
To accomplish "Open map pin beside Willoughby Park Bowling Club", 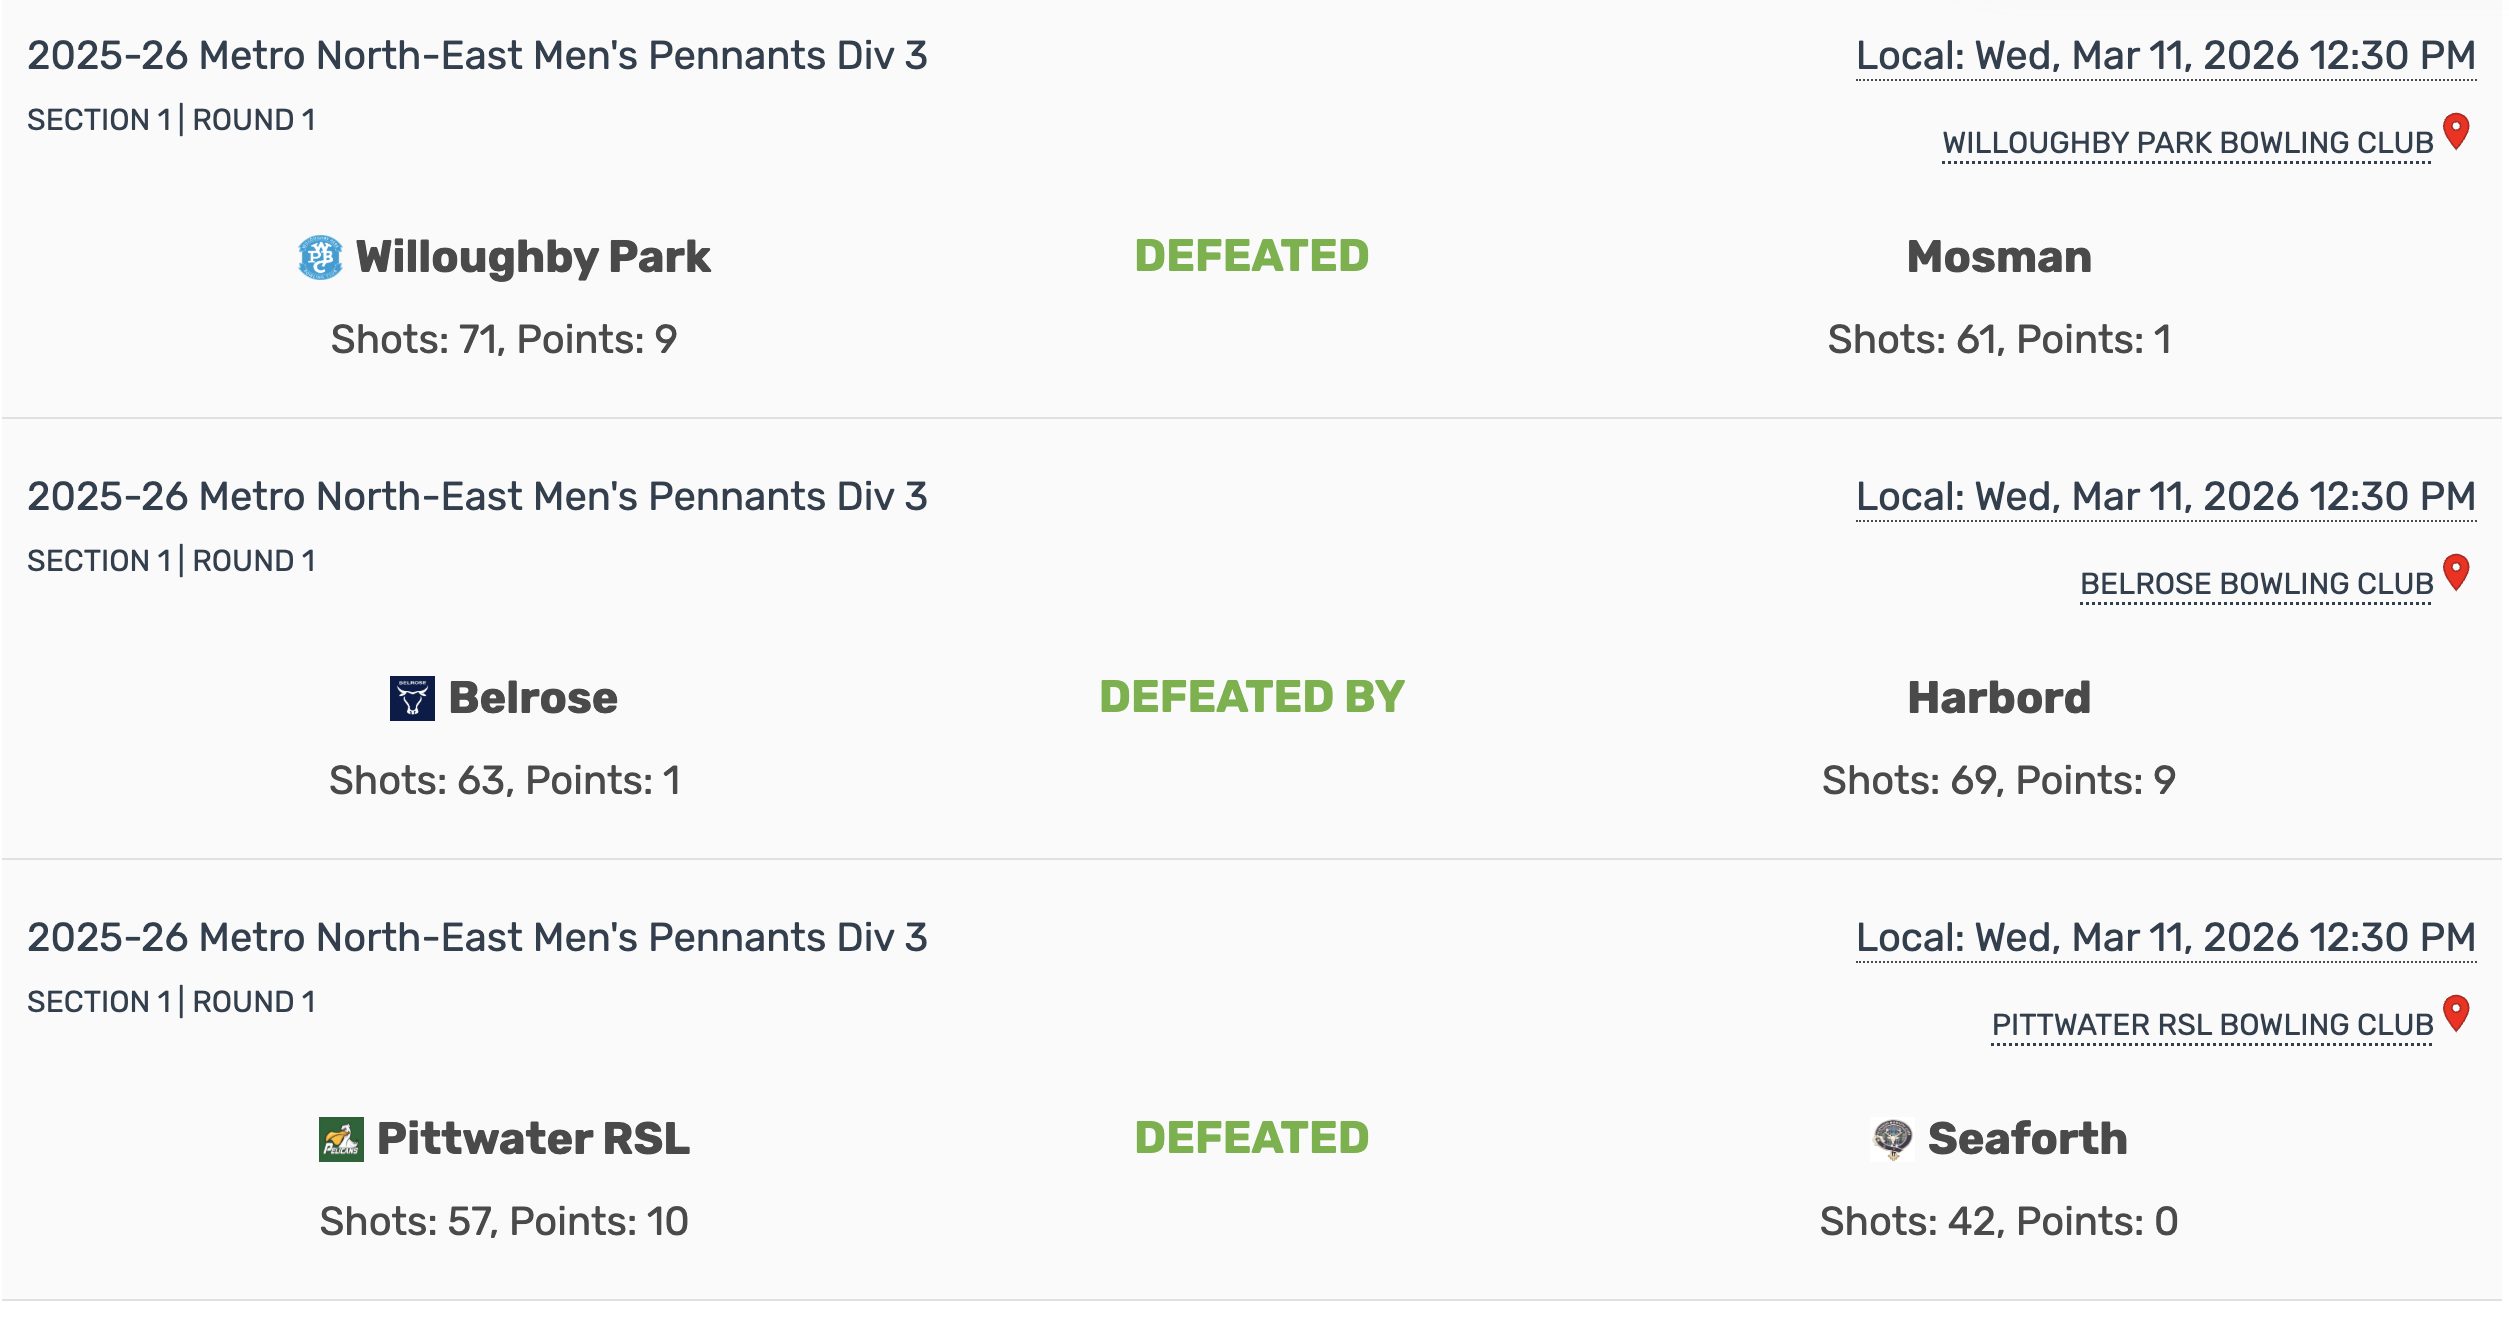I will [x=2456, y=131].
